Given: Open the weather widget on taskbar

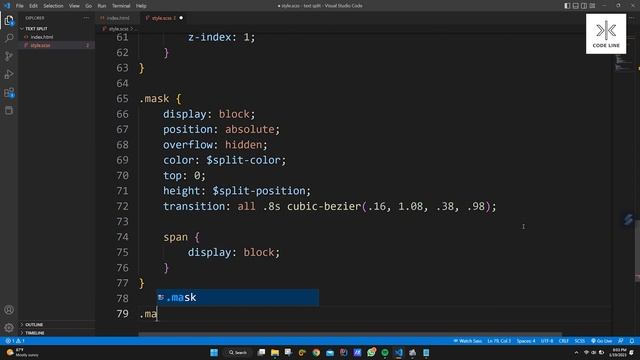Looking at the screenshot, I should pyautogui.click(x=22, y=353).
